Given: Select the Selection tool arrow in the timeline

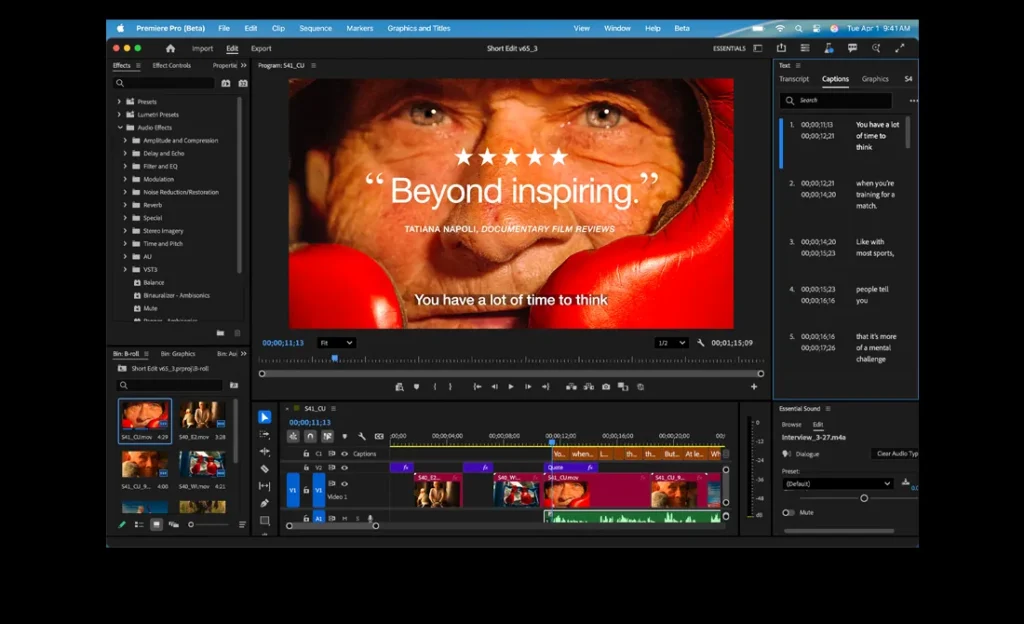Looking at the screenshot, I should pos(264,417).
